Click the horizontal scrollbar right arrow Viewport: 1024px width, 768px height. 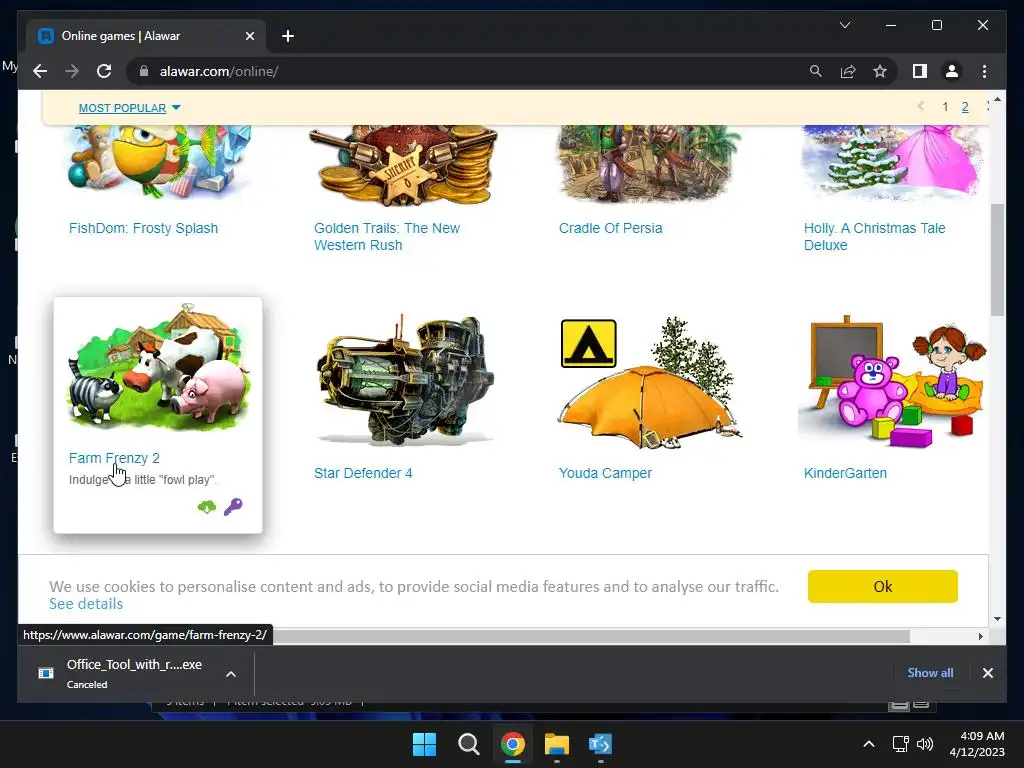click(x=980, y=636)
